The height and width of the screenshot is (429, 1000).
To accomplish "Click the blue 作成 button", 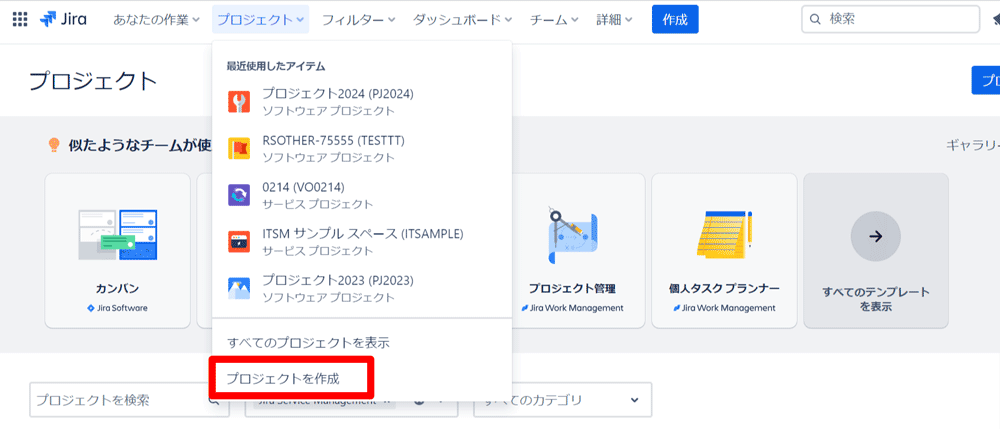I will click(675, 20).
